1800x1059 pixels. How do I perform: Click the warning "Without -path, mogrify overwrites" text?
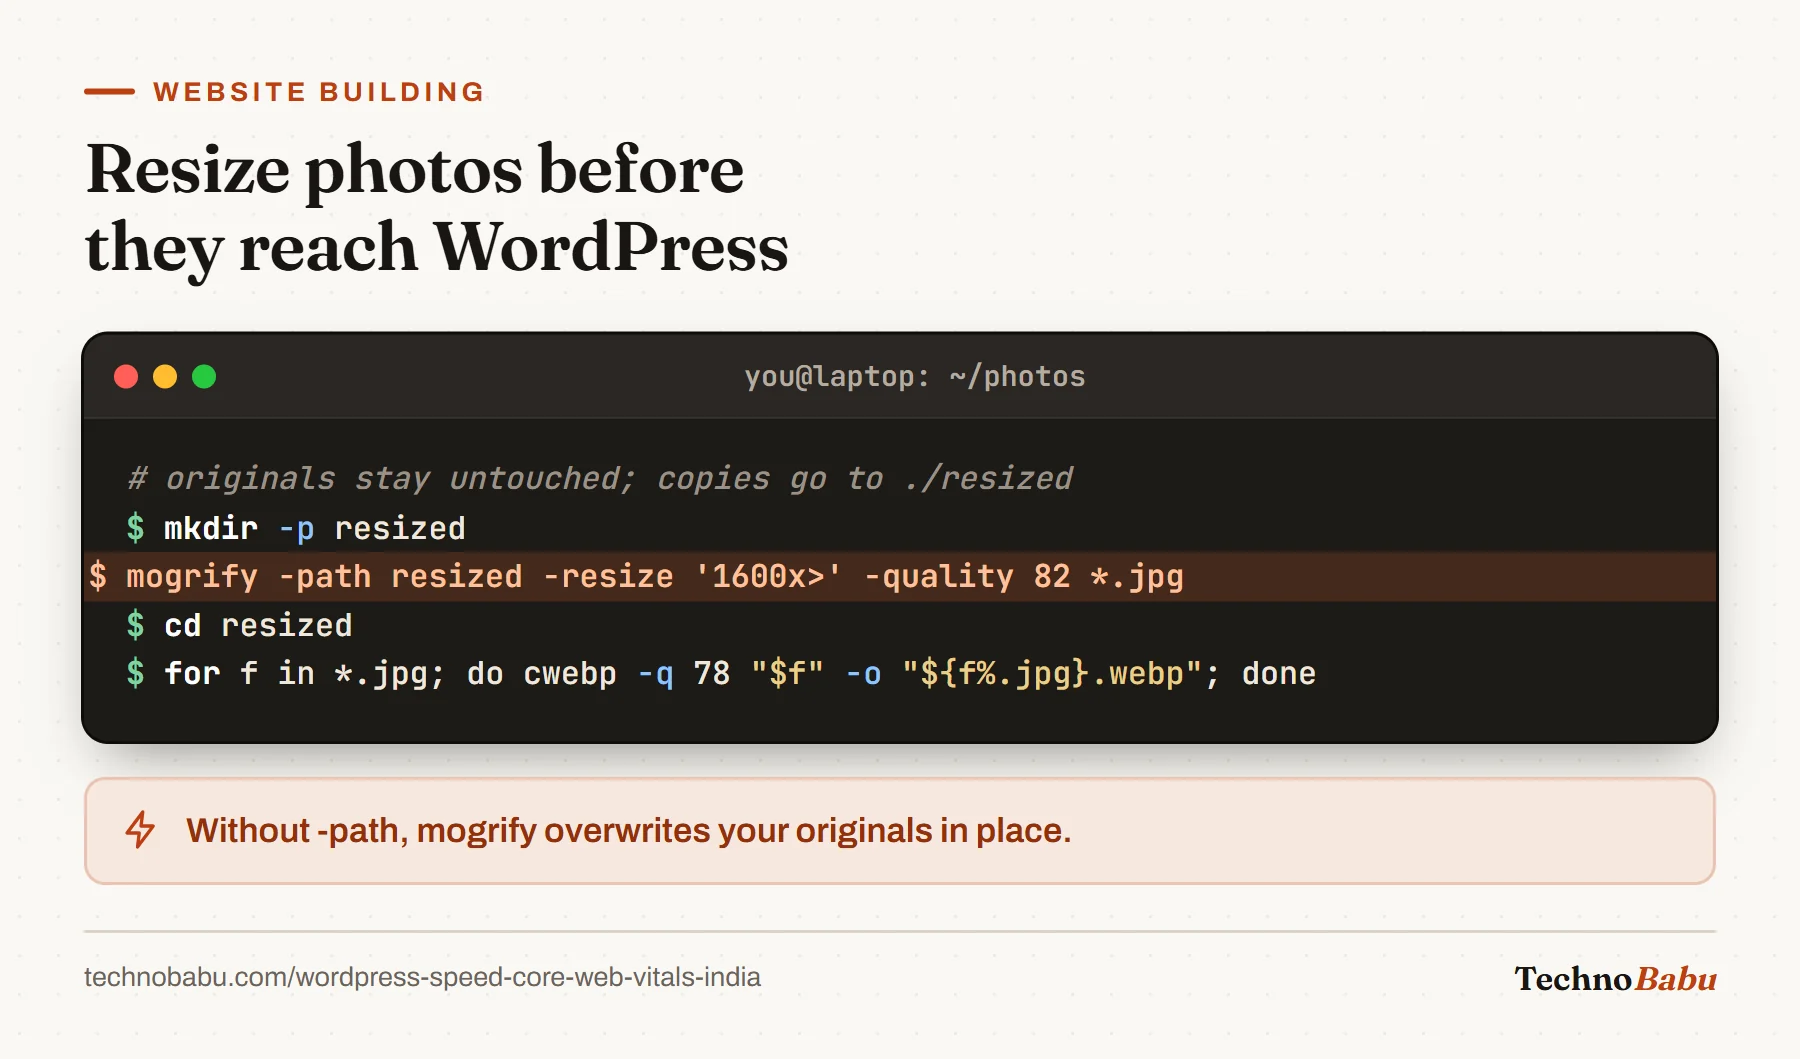(628, 831)
